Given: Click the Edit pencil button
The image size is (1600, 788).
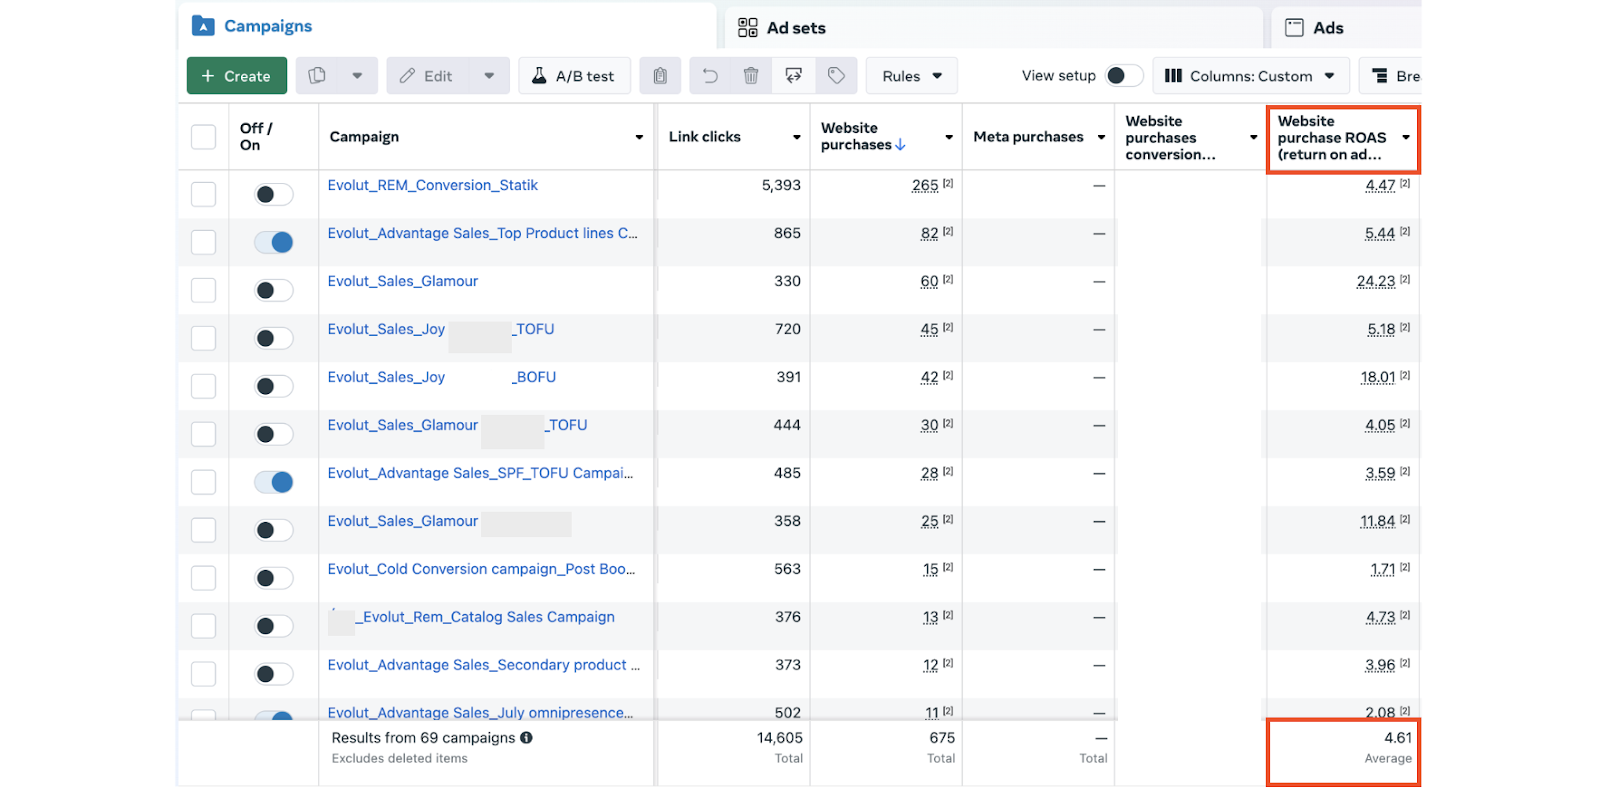Looking at the screenshot, I should click(427, 76).
